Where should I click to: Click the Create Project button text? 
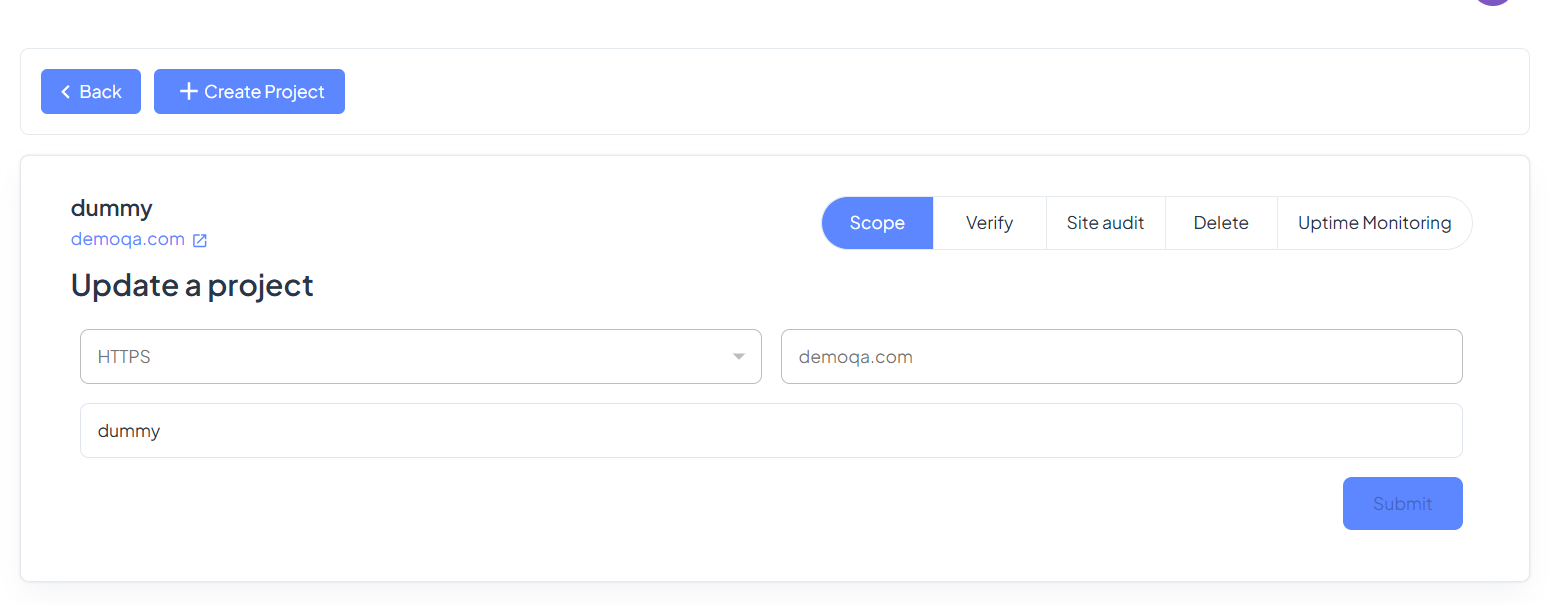pos(264,92)
